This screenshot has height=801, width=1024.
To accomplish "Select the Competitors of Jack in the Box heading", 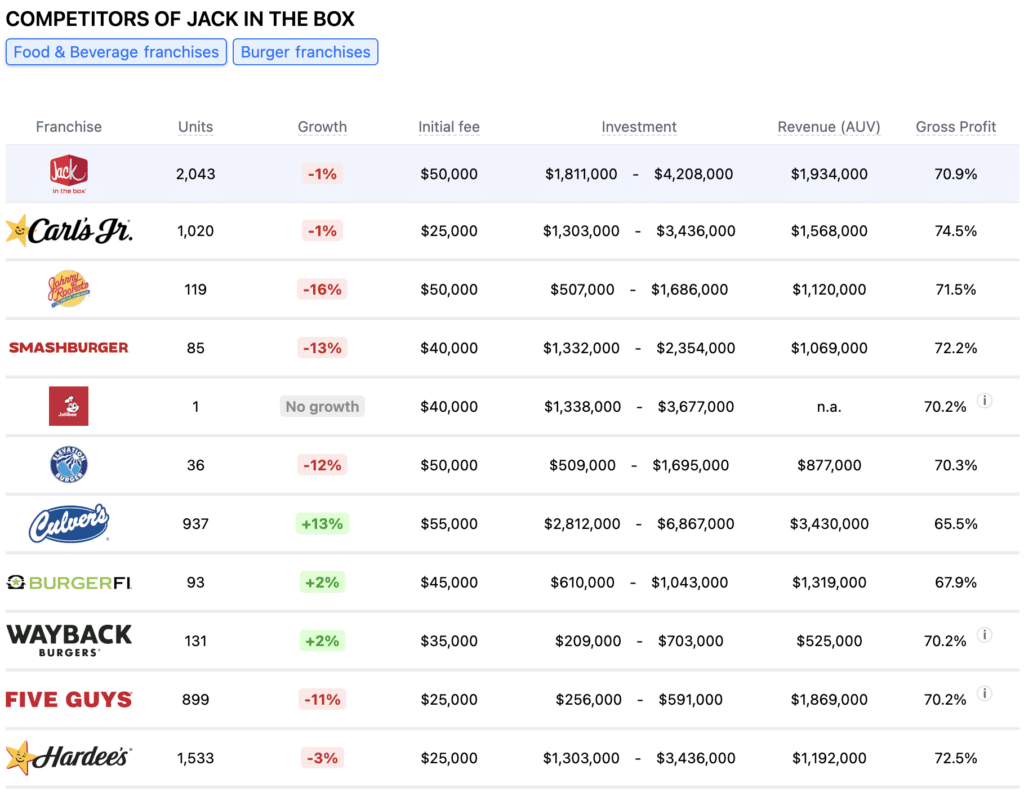I will [x=180, y=19].
